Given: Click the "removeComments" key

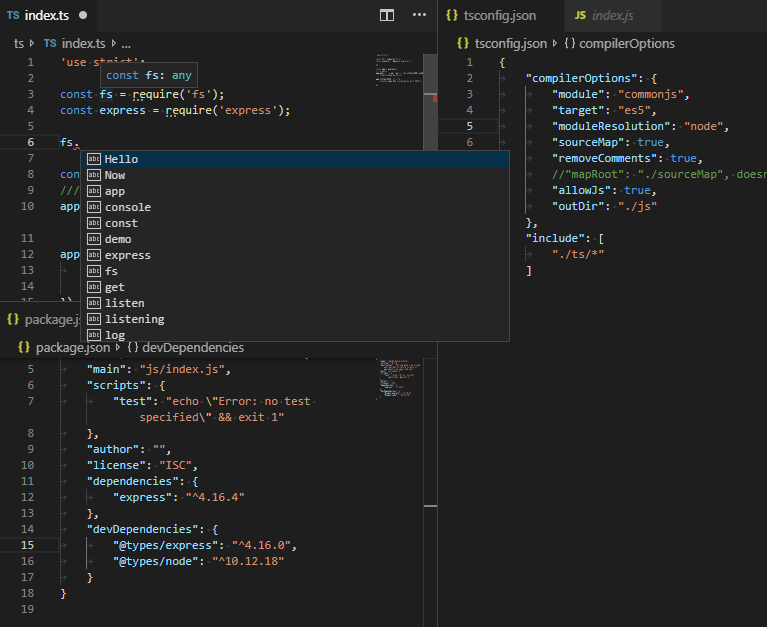Looking at the screenshot, I should click(x=605, y=158).
